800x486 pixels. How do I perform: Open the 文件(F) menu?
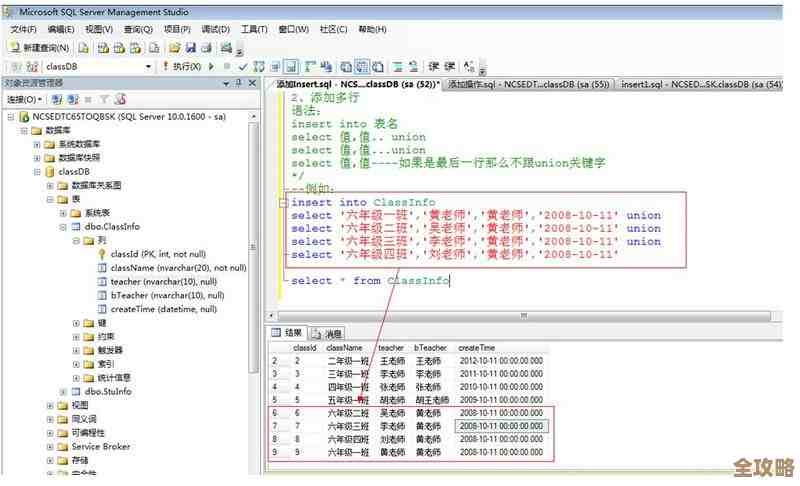click(24, 30)
